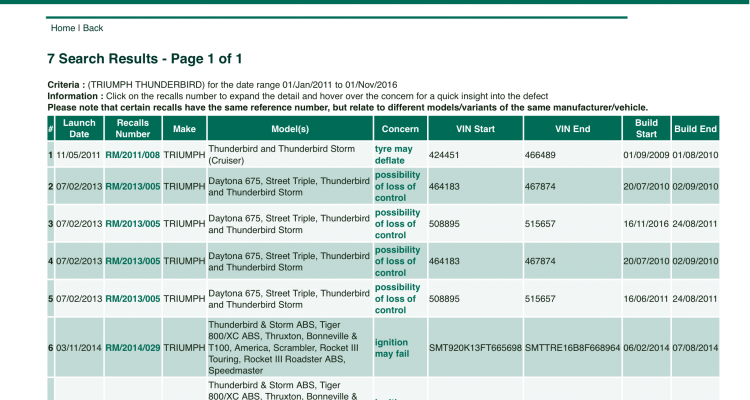
Task: Click the 'VIN End' column header
Action: point(573,128)
